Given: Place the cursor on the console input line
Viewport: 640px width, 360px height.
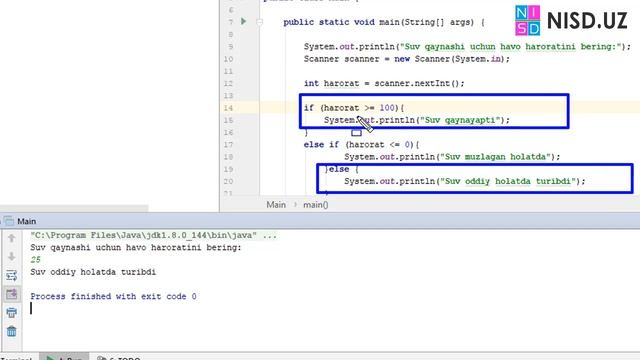Looking at the screenshot, I should click(x=31, y=309).
